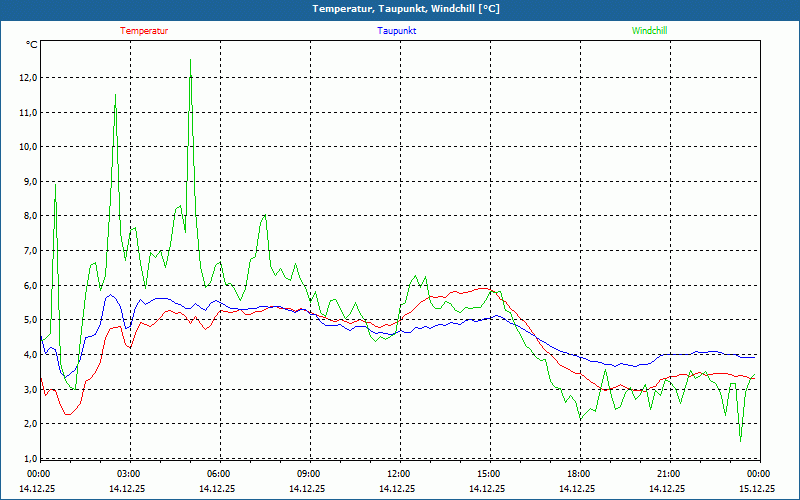
Task: Click the blue Taupunkt legend label
Action: (x=397, y=31)
